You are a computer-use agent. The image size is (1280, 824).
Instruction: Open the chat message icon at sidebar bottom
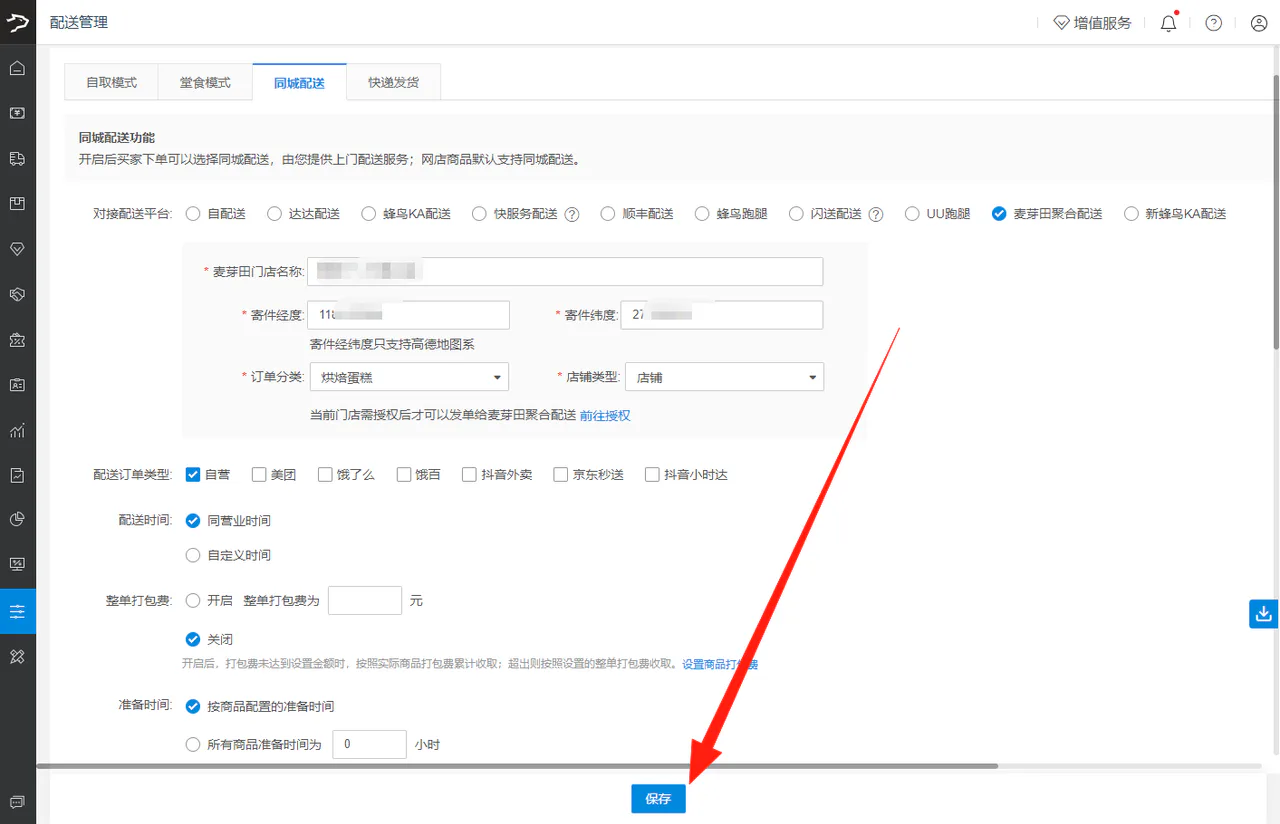pos(17,802)
